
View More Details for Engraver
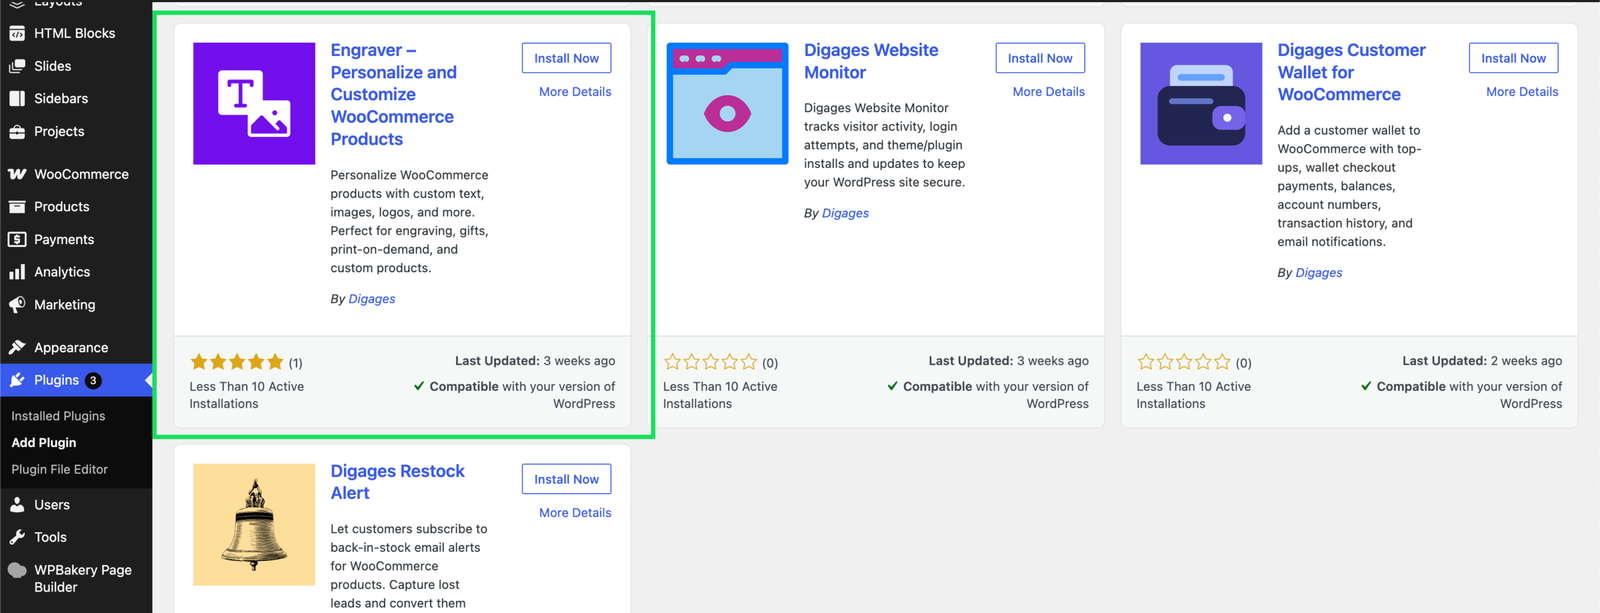coord(575,92)
